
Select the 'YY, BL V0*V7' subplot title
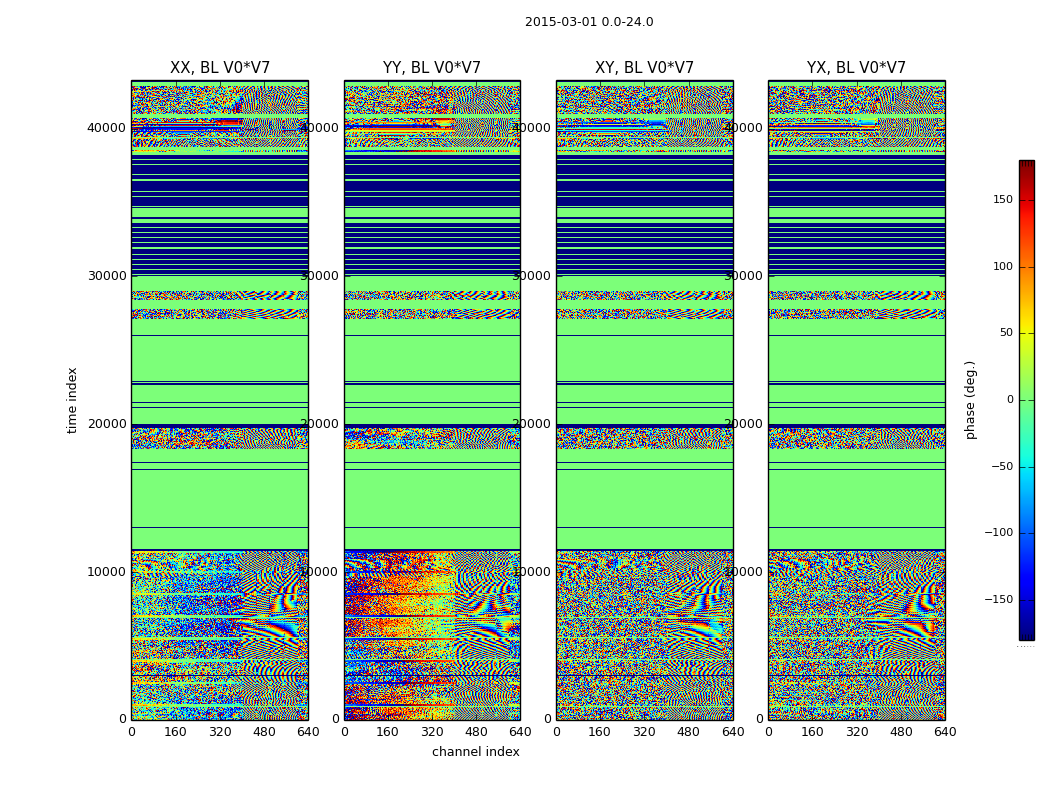432,68
